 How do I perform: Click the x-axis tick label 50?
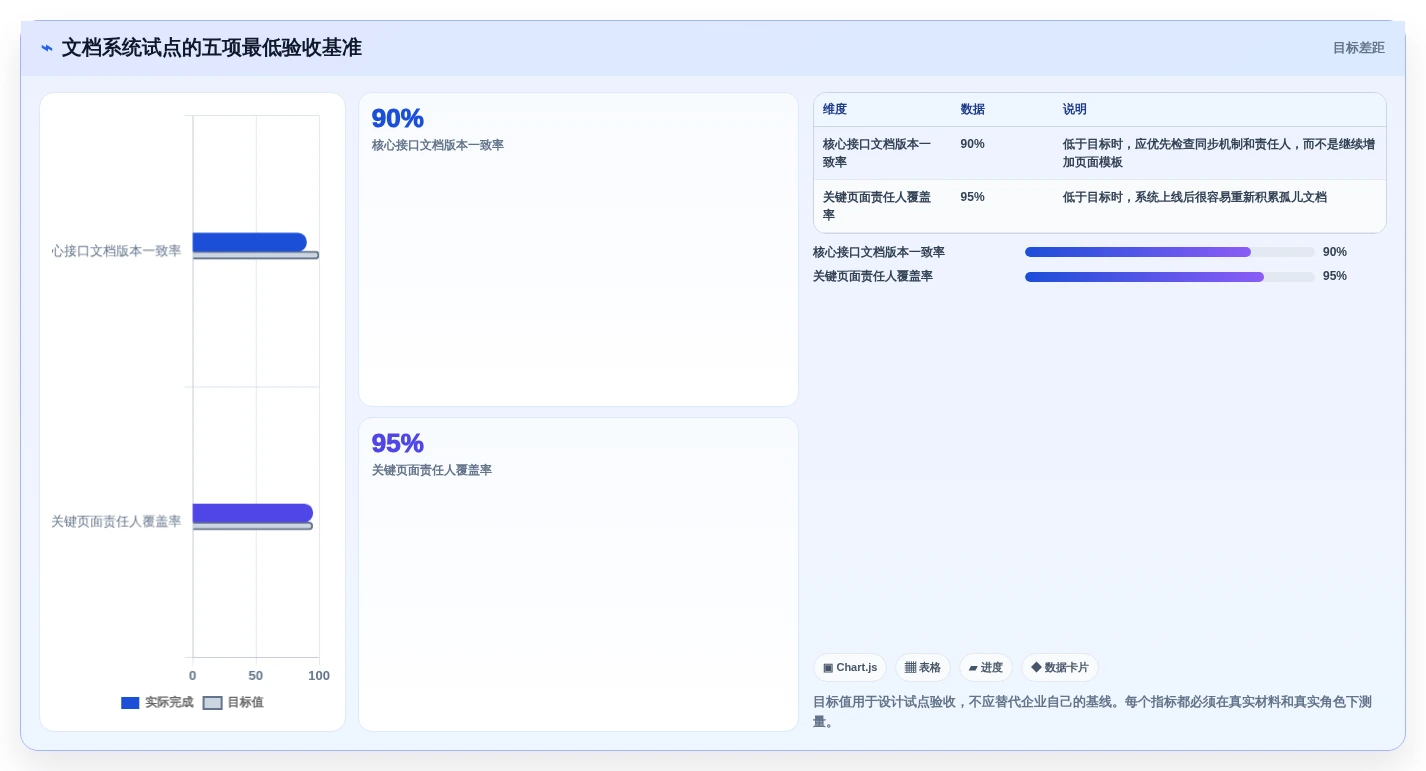[256, 676]
